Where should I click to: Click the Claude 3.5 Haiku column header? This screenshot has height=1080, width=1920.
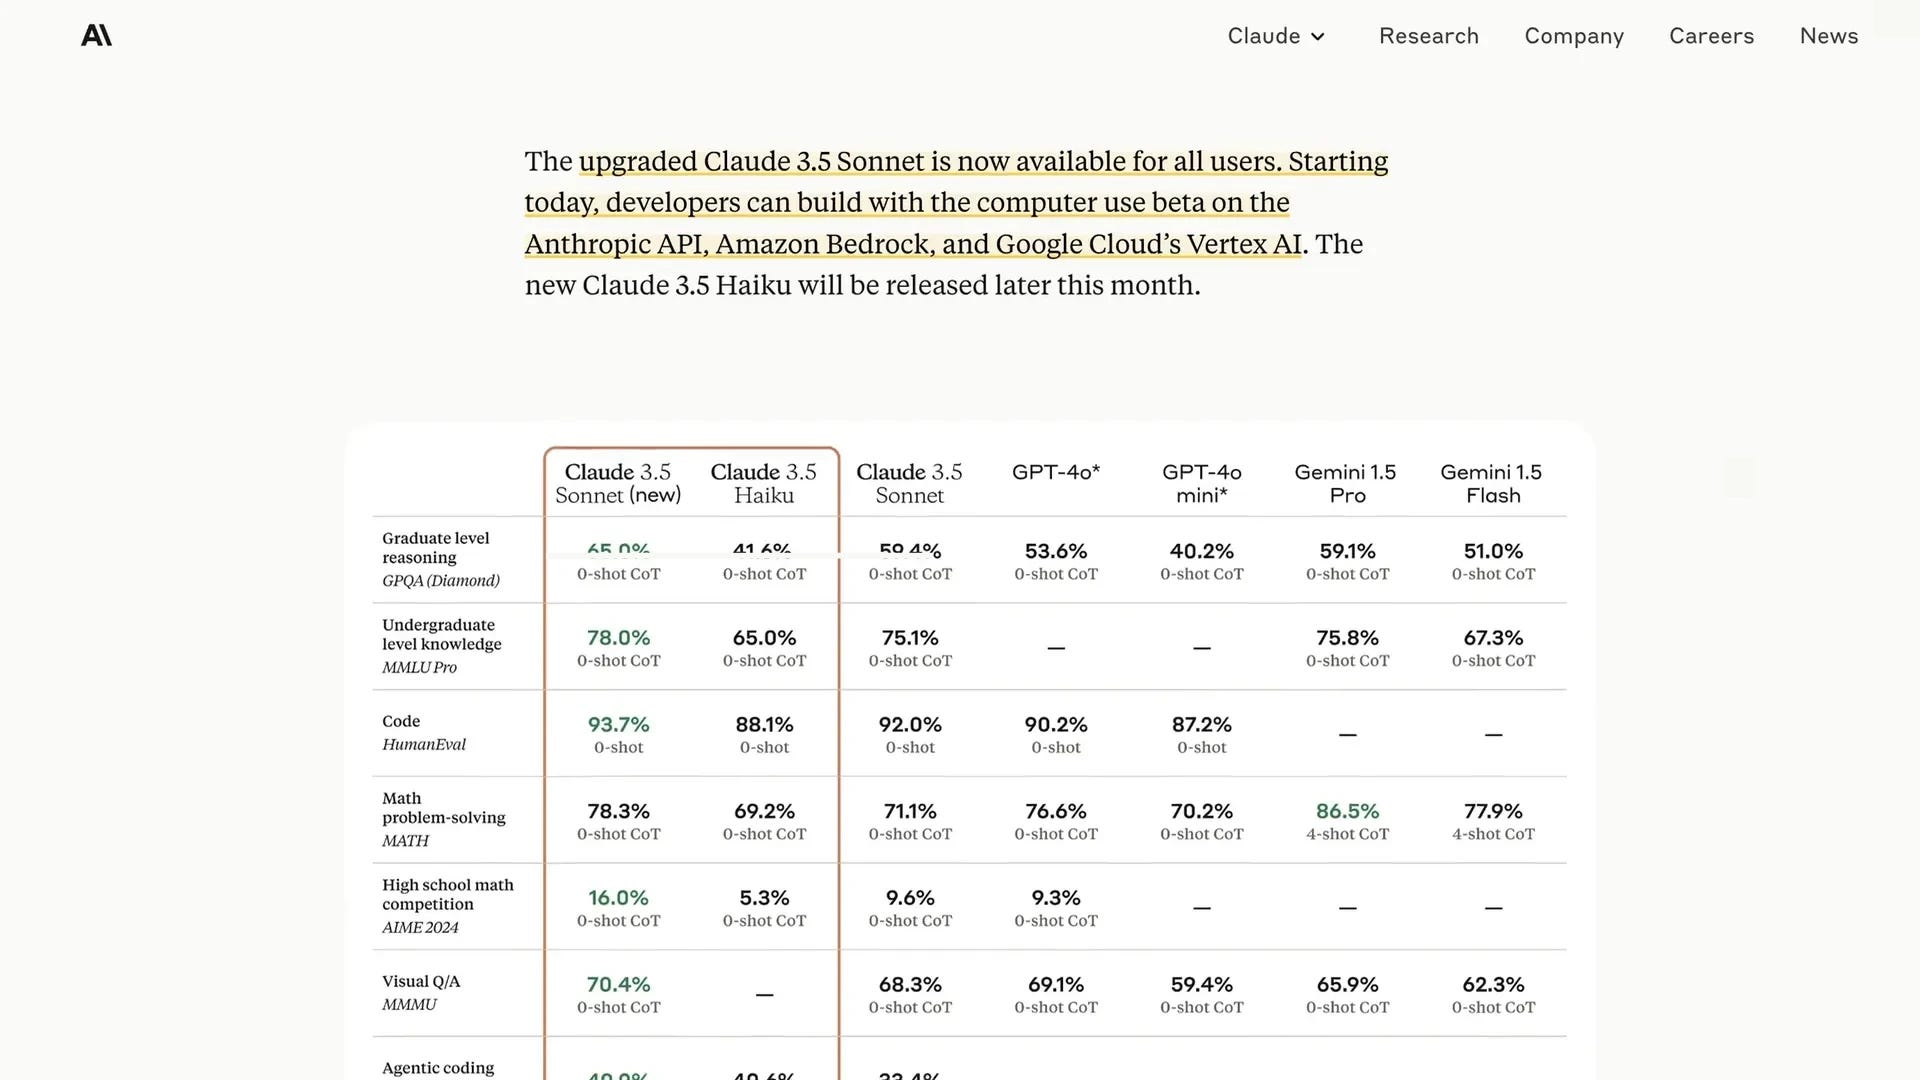point(764,483)
